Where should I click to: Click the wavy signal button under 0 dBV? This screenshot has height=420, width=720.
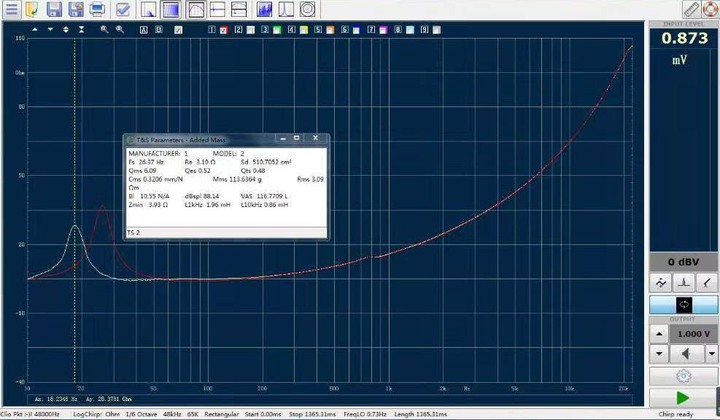[x=661, y=282]
